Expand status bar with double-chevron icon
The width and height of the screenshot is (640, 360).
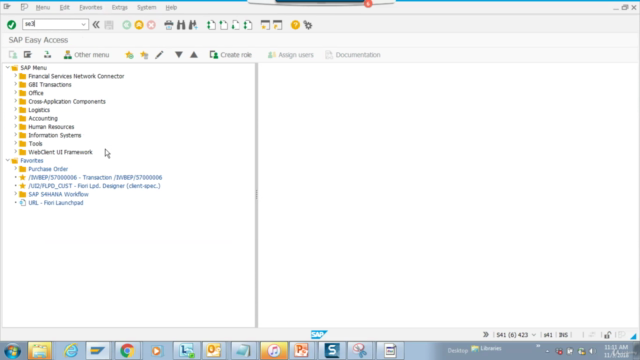(486, 335)
